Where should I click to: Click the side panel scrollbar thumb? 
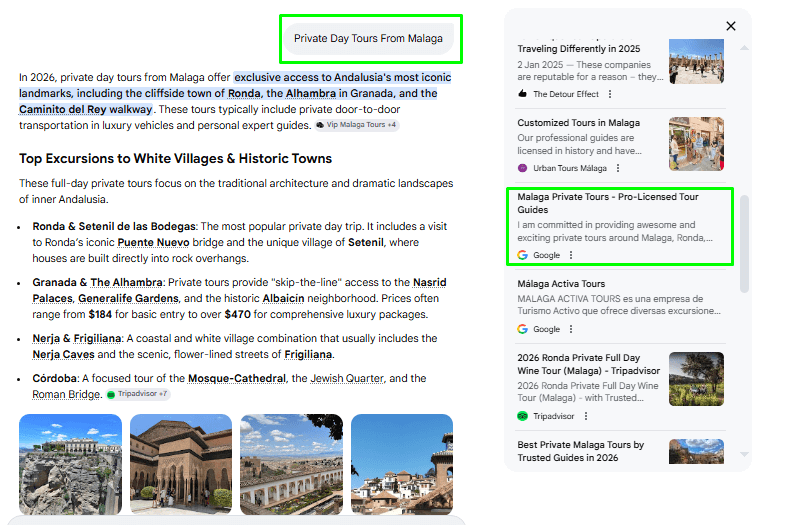[744, 244]
